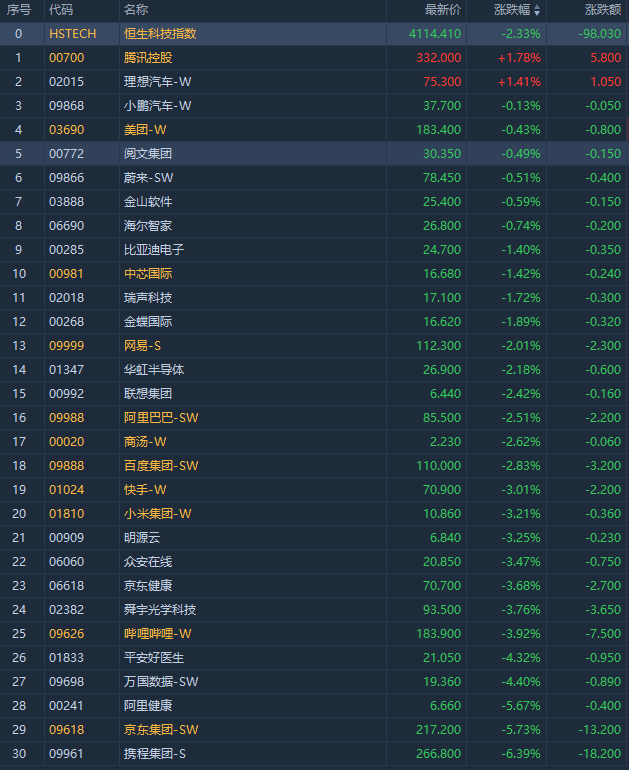The width and height of the screenshot is (629, 770).
Task: Select 百度集团-SW stock name
Action: point(161,466)
